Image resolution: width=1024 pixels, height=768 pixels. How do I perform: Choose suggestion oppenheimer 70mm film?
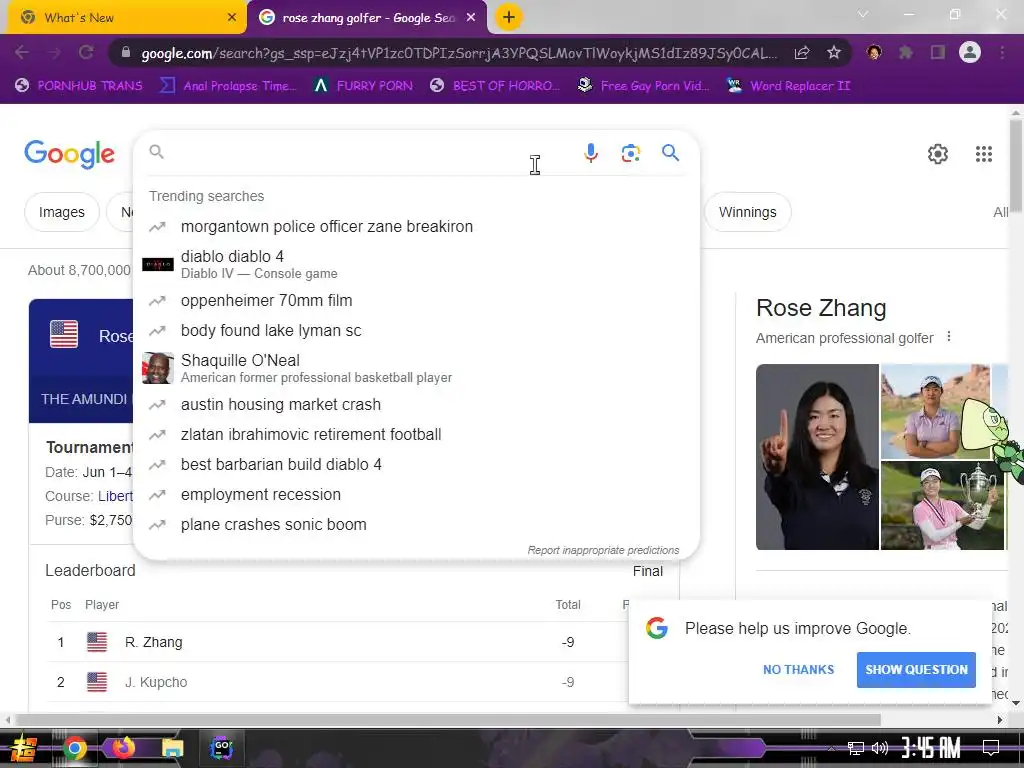click(416, 300)
